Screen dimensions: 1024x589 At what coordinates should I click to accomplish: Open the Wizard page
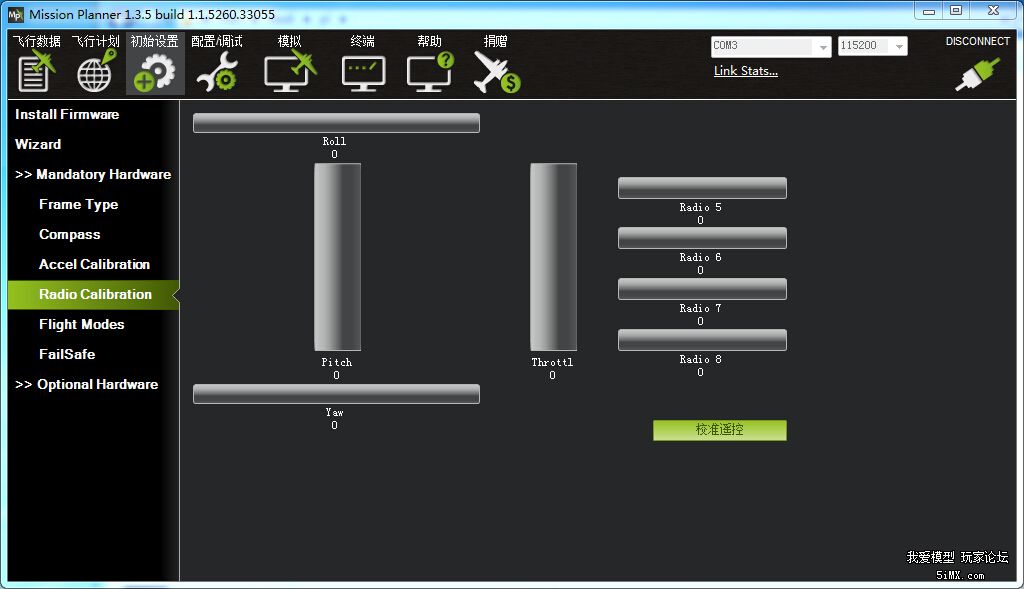38,144
